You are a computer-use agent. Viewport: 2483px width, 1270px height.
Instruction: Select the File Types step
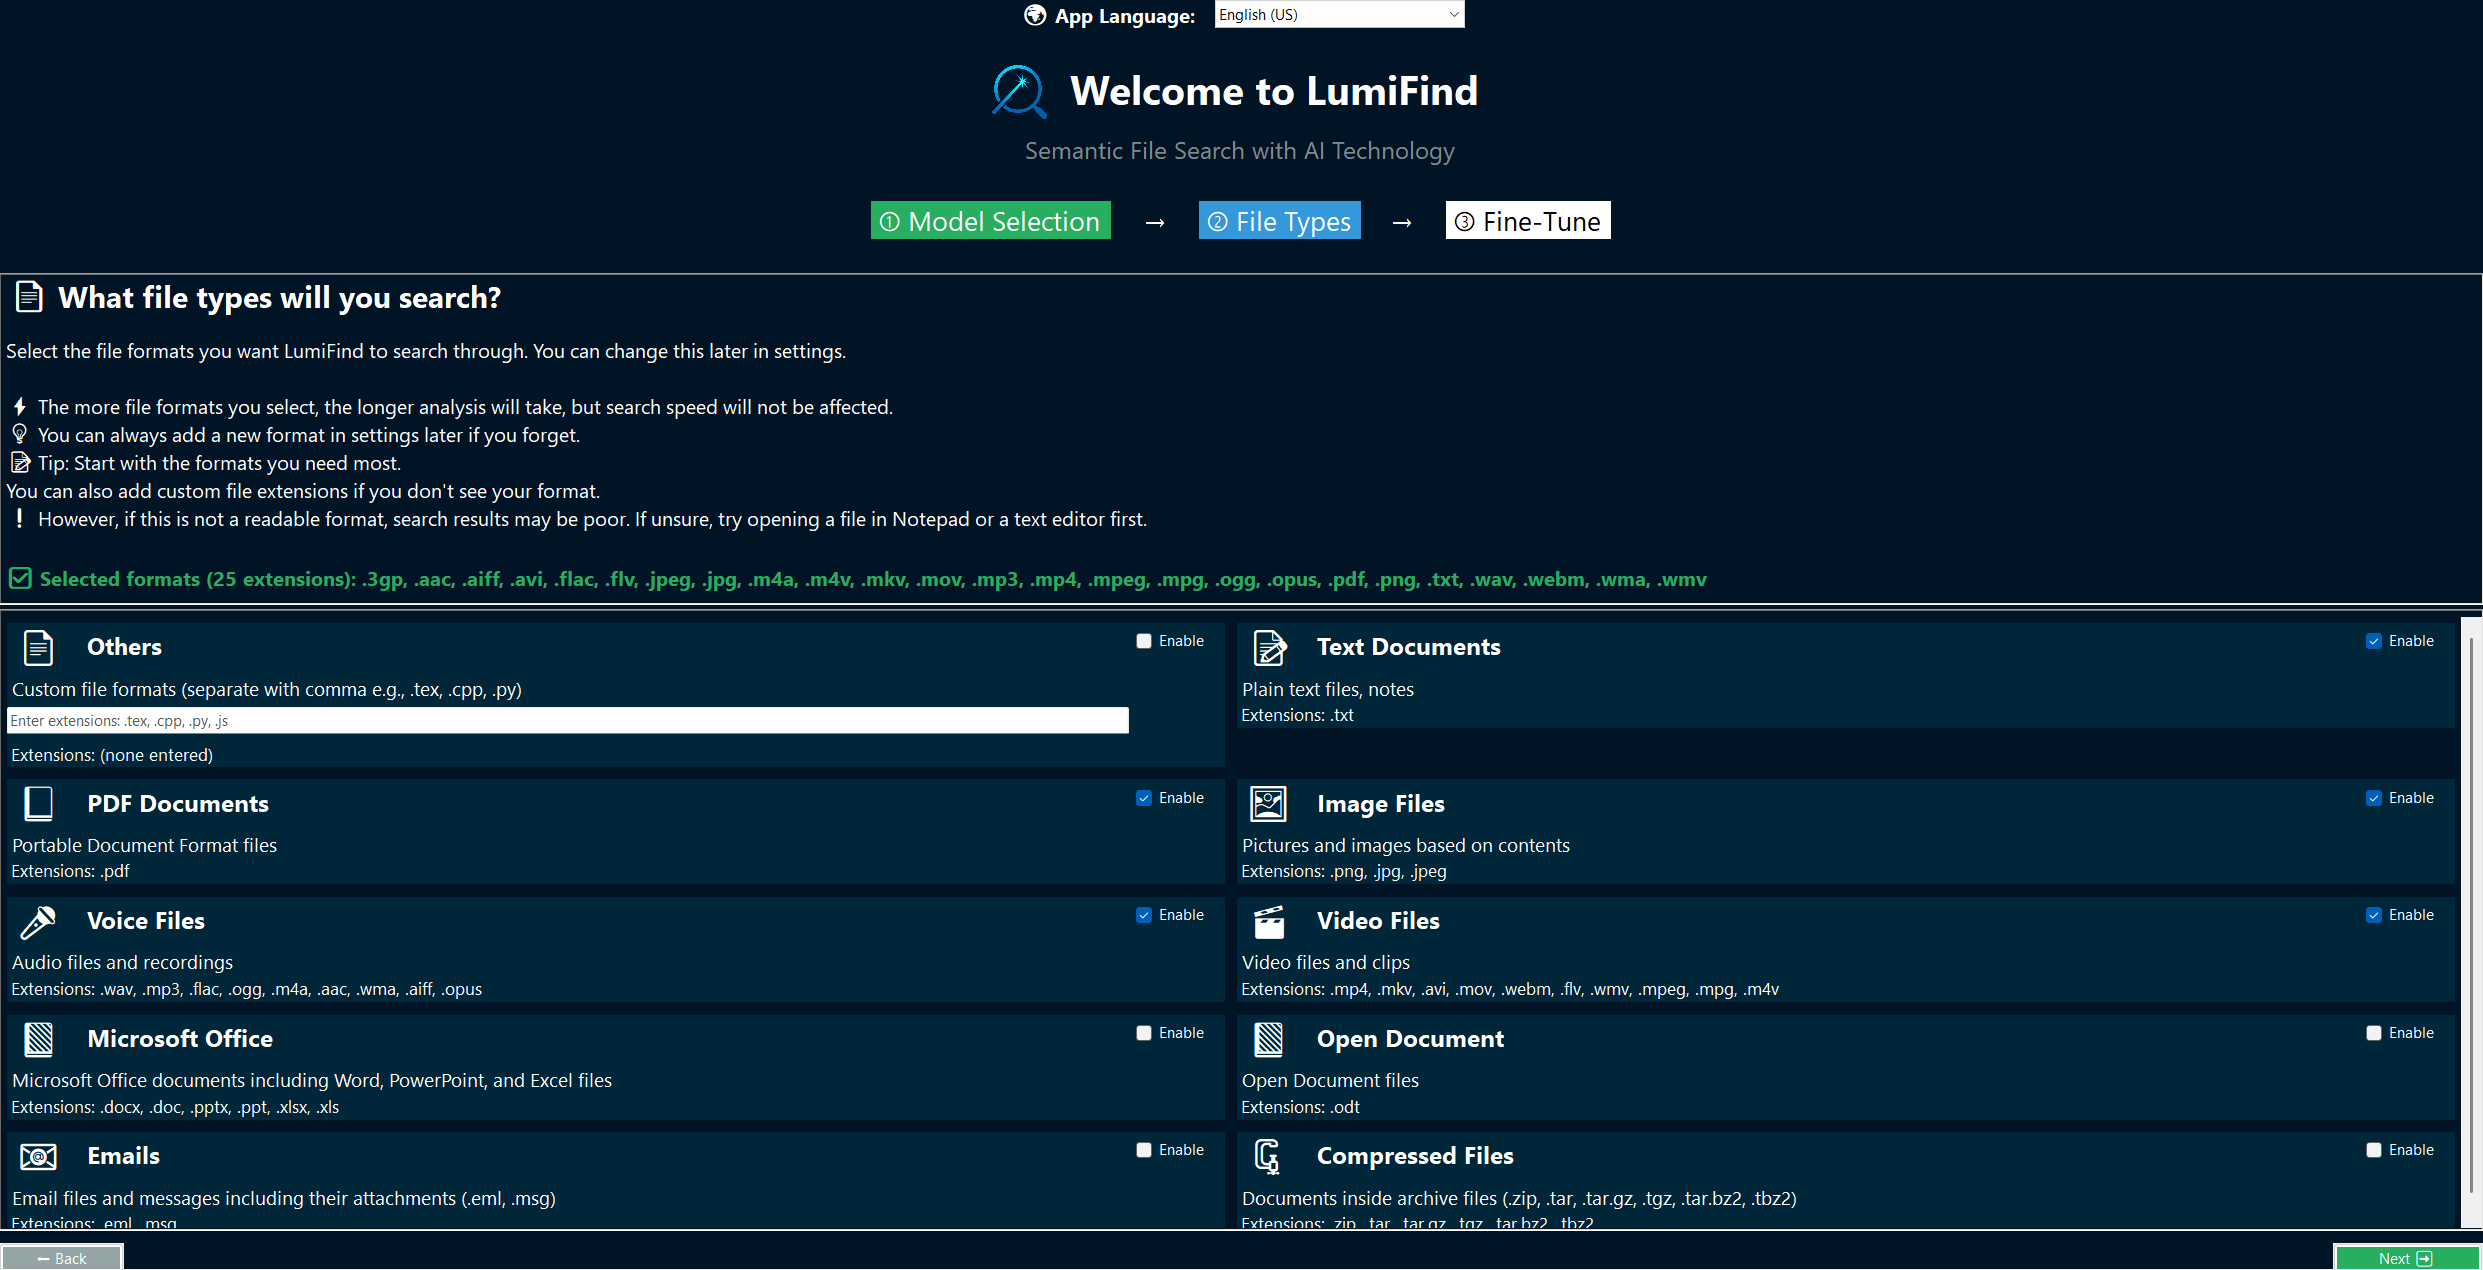click(1279, 221)
